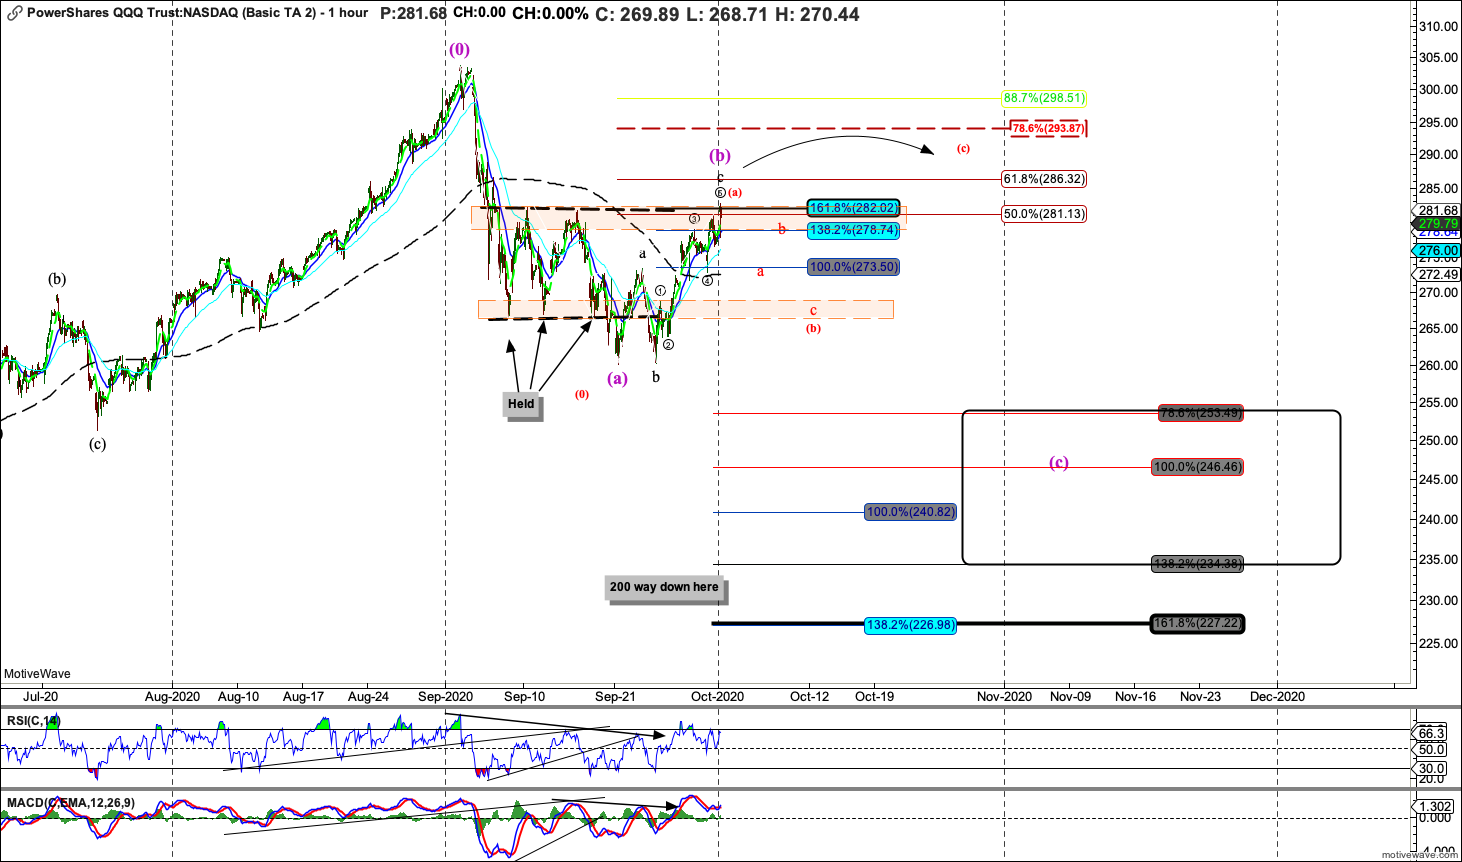Select the 138.2%(234.38) target label
Screen dimensions: 1462x862
click(x=1198, y=564)
